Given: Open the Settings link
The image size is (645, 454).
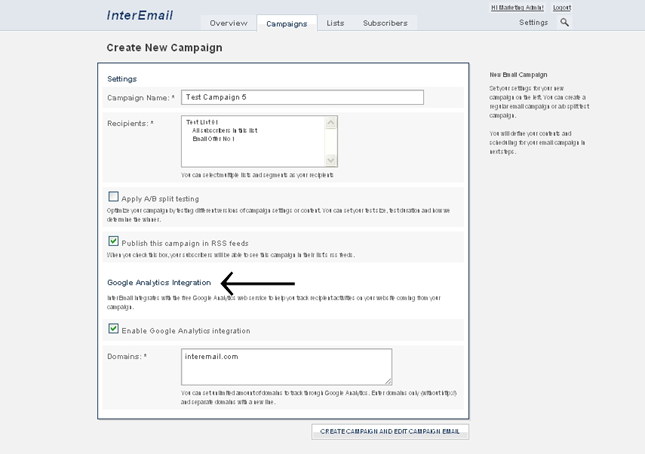Looking at the screenshot, I should pos(534,22).
